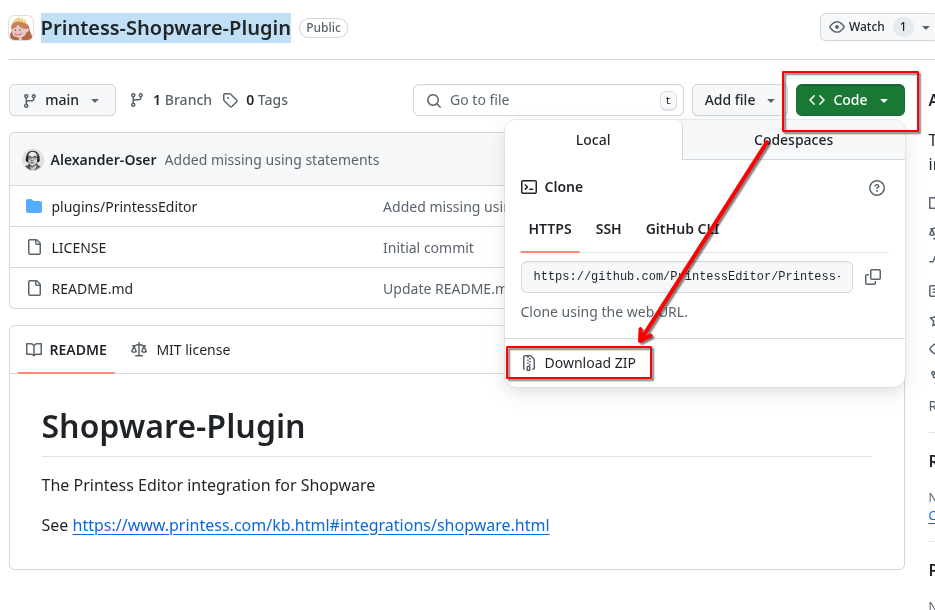935x610 pixels.
Task: Select the HTTPS clone tab
Action: 550,230
